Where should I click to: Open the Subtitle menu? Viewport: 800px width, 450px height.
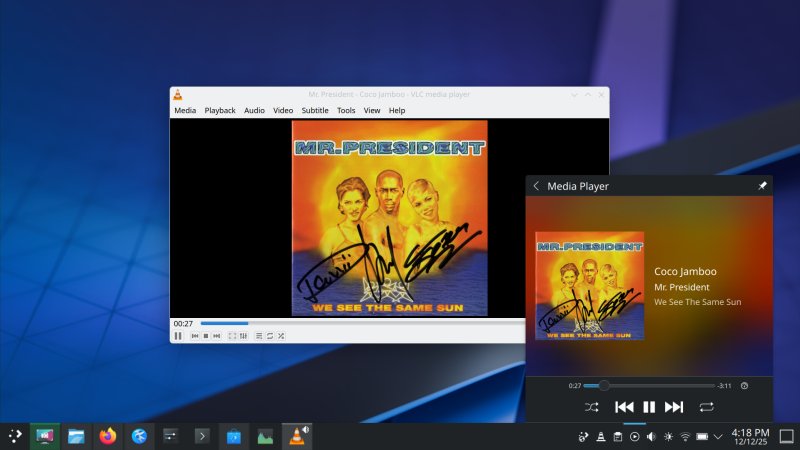click(315, 110)
